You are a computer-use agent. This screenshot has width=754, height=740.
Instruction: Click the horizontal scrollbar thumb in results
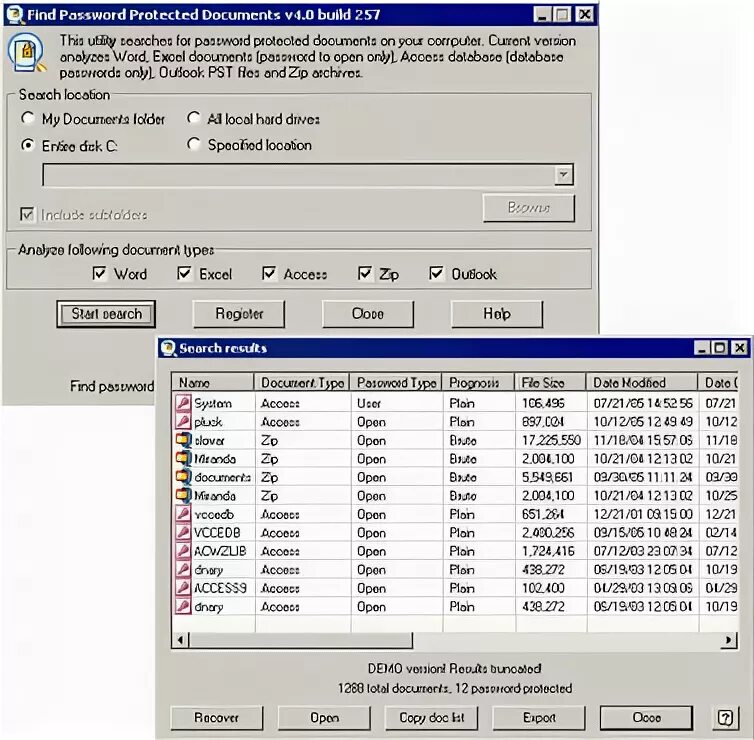(x=301, y=640)
